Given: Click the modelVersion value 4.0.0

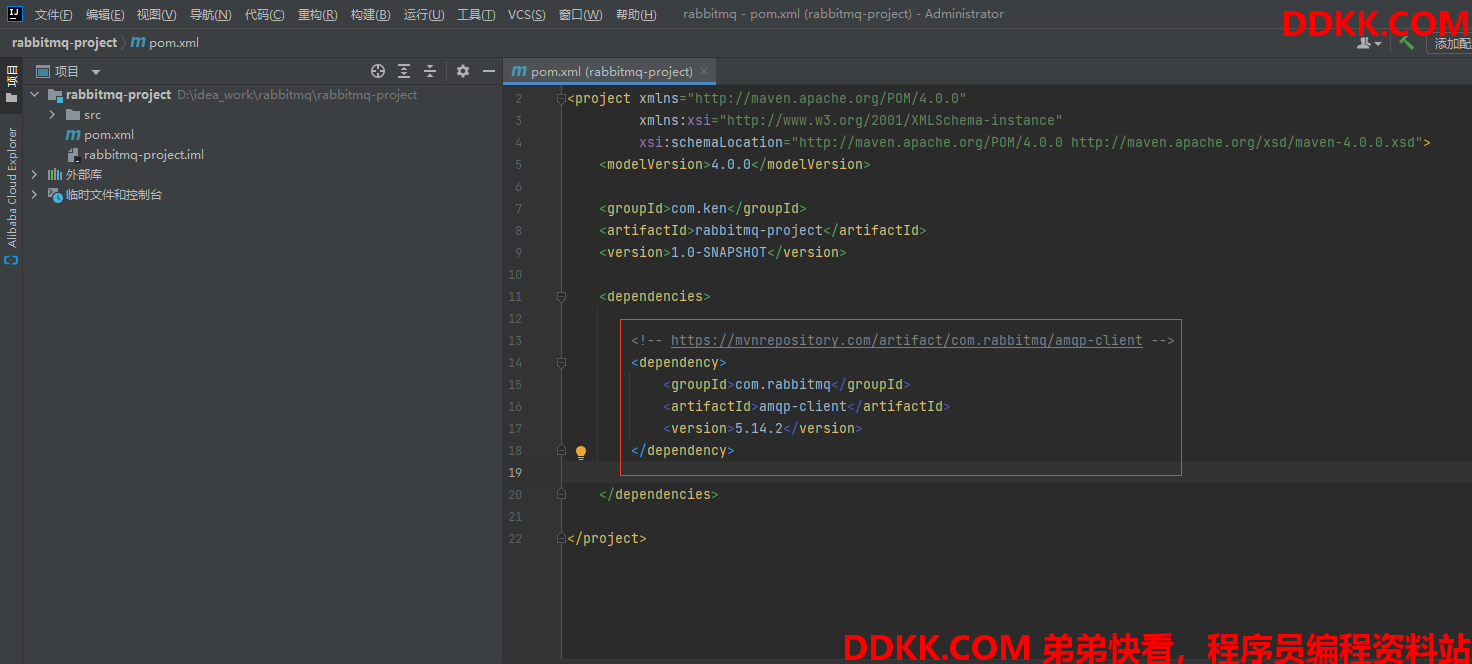Looking at the screenshot, I should (x=731, y=164).
